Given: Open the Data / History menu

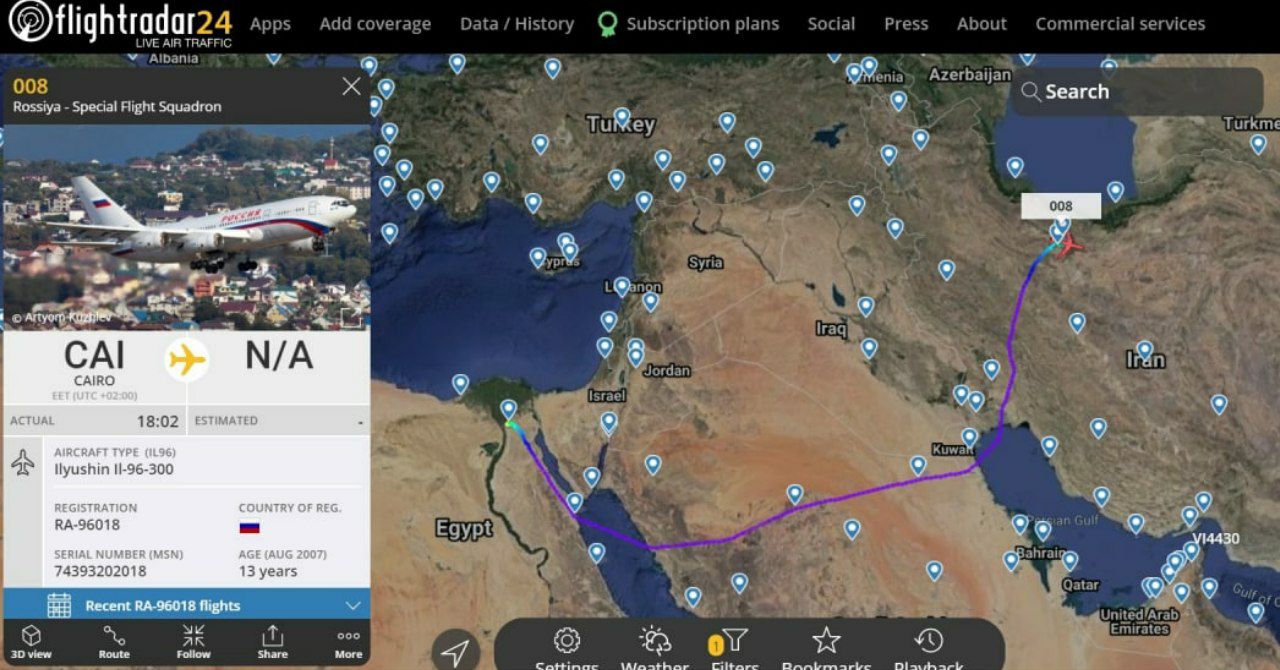Looking at the screenshot, I should click(517, 24).
